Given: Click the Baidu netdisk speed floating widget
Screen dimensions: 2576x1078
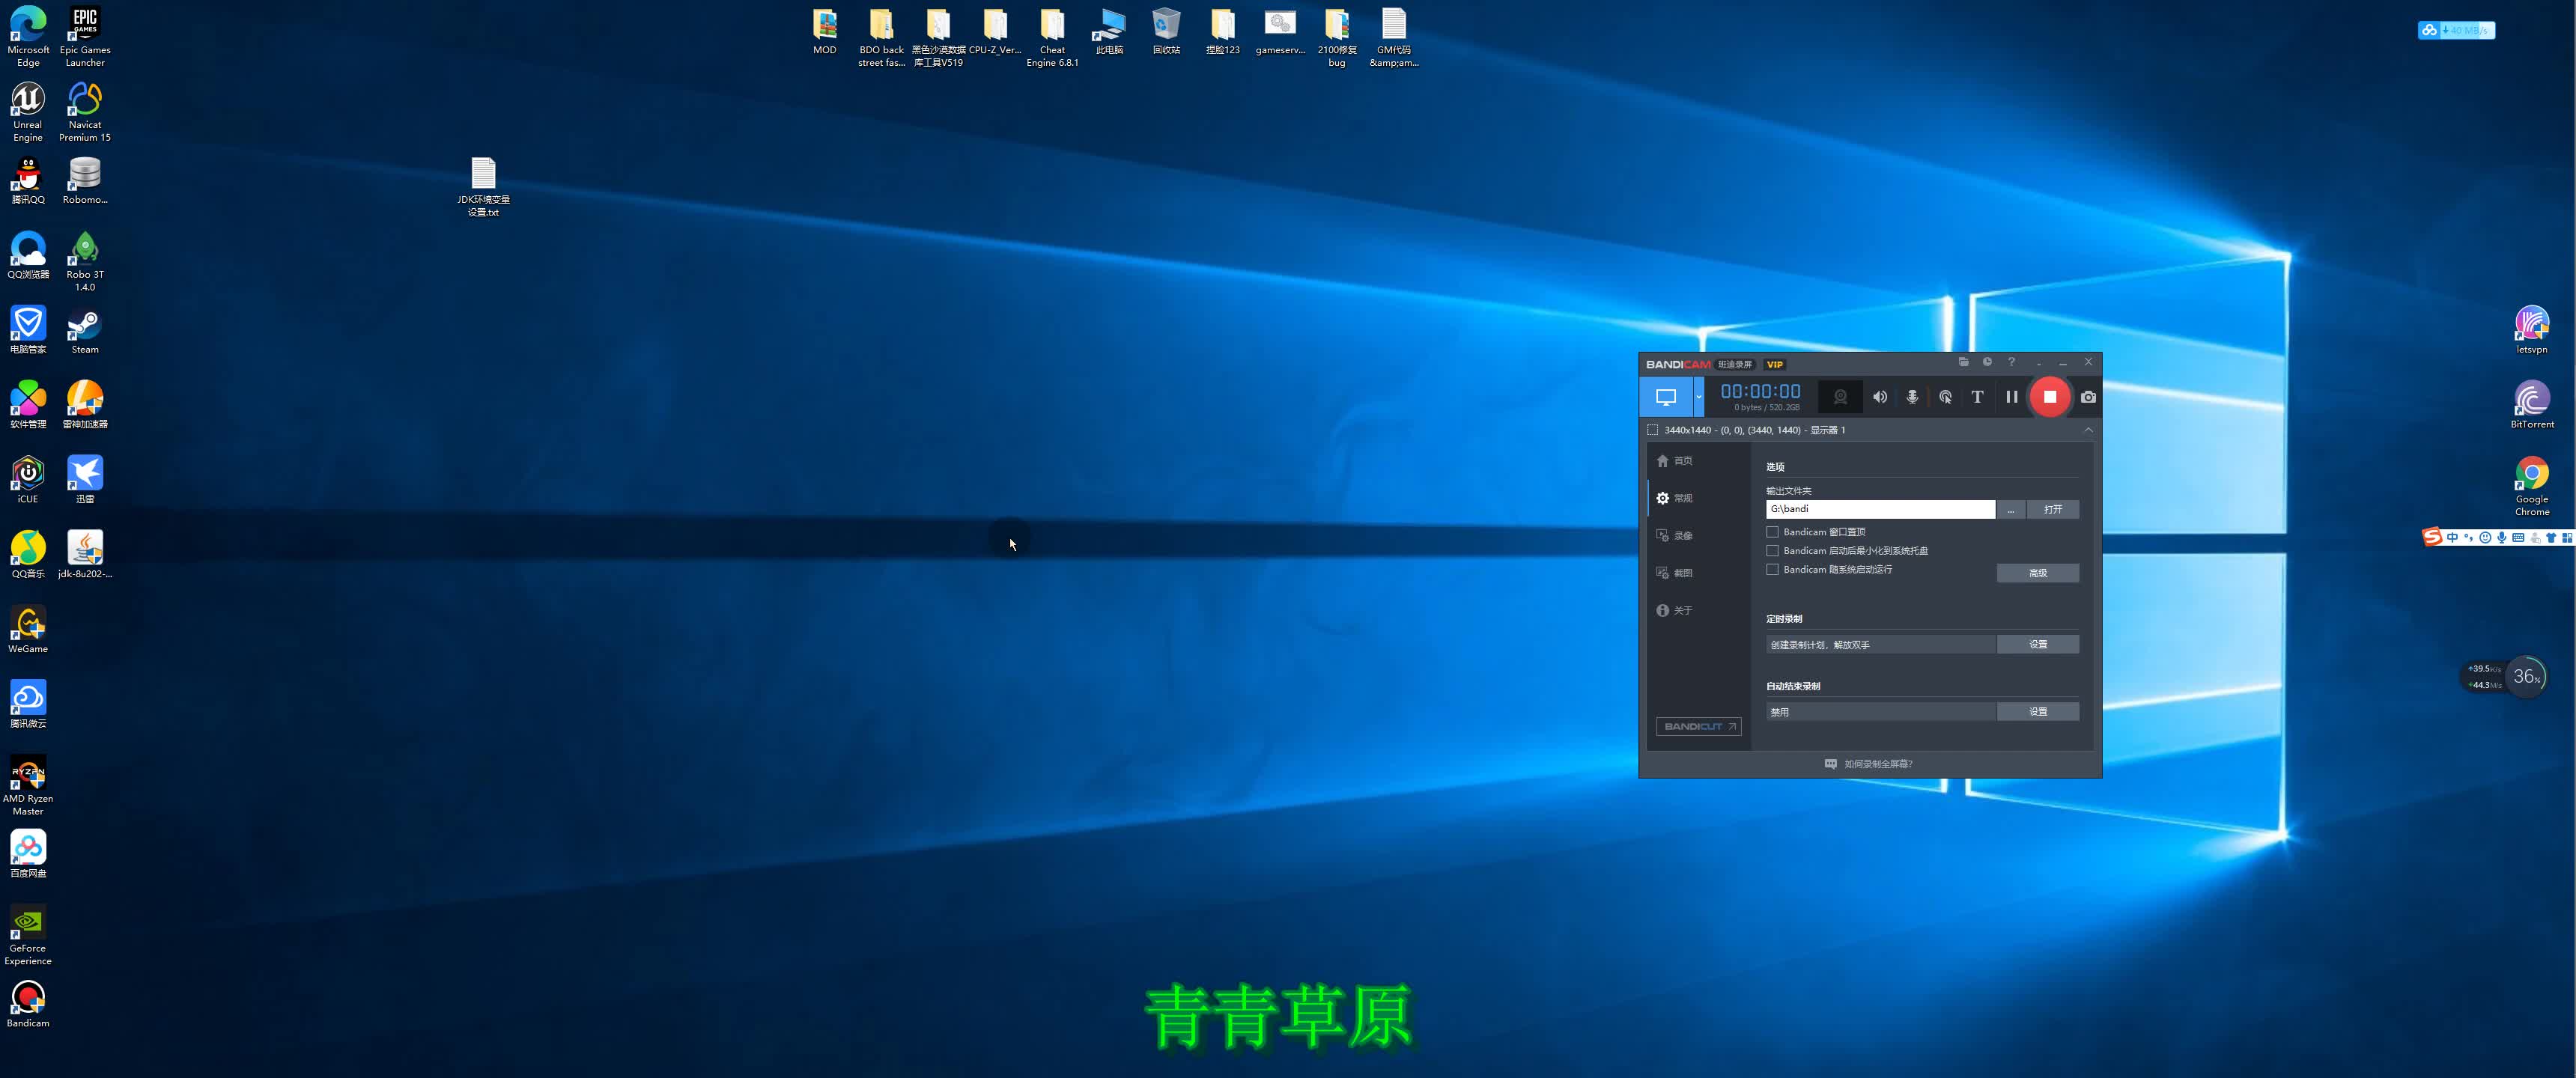Looking at the screenshot, I should (2456, 30).
